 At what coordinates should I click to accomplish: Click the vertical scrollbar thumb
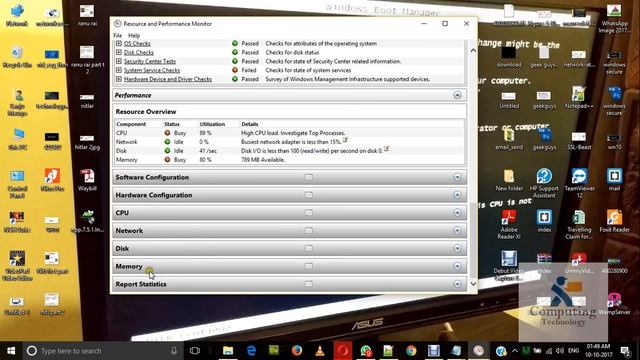[x=473, y=240]
